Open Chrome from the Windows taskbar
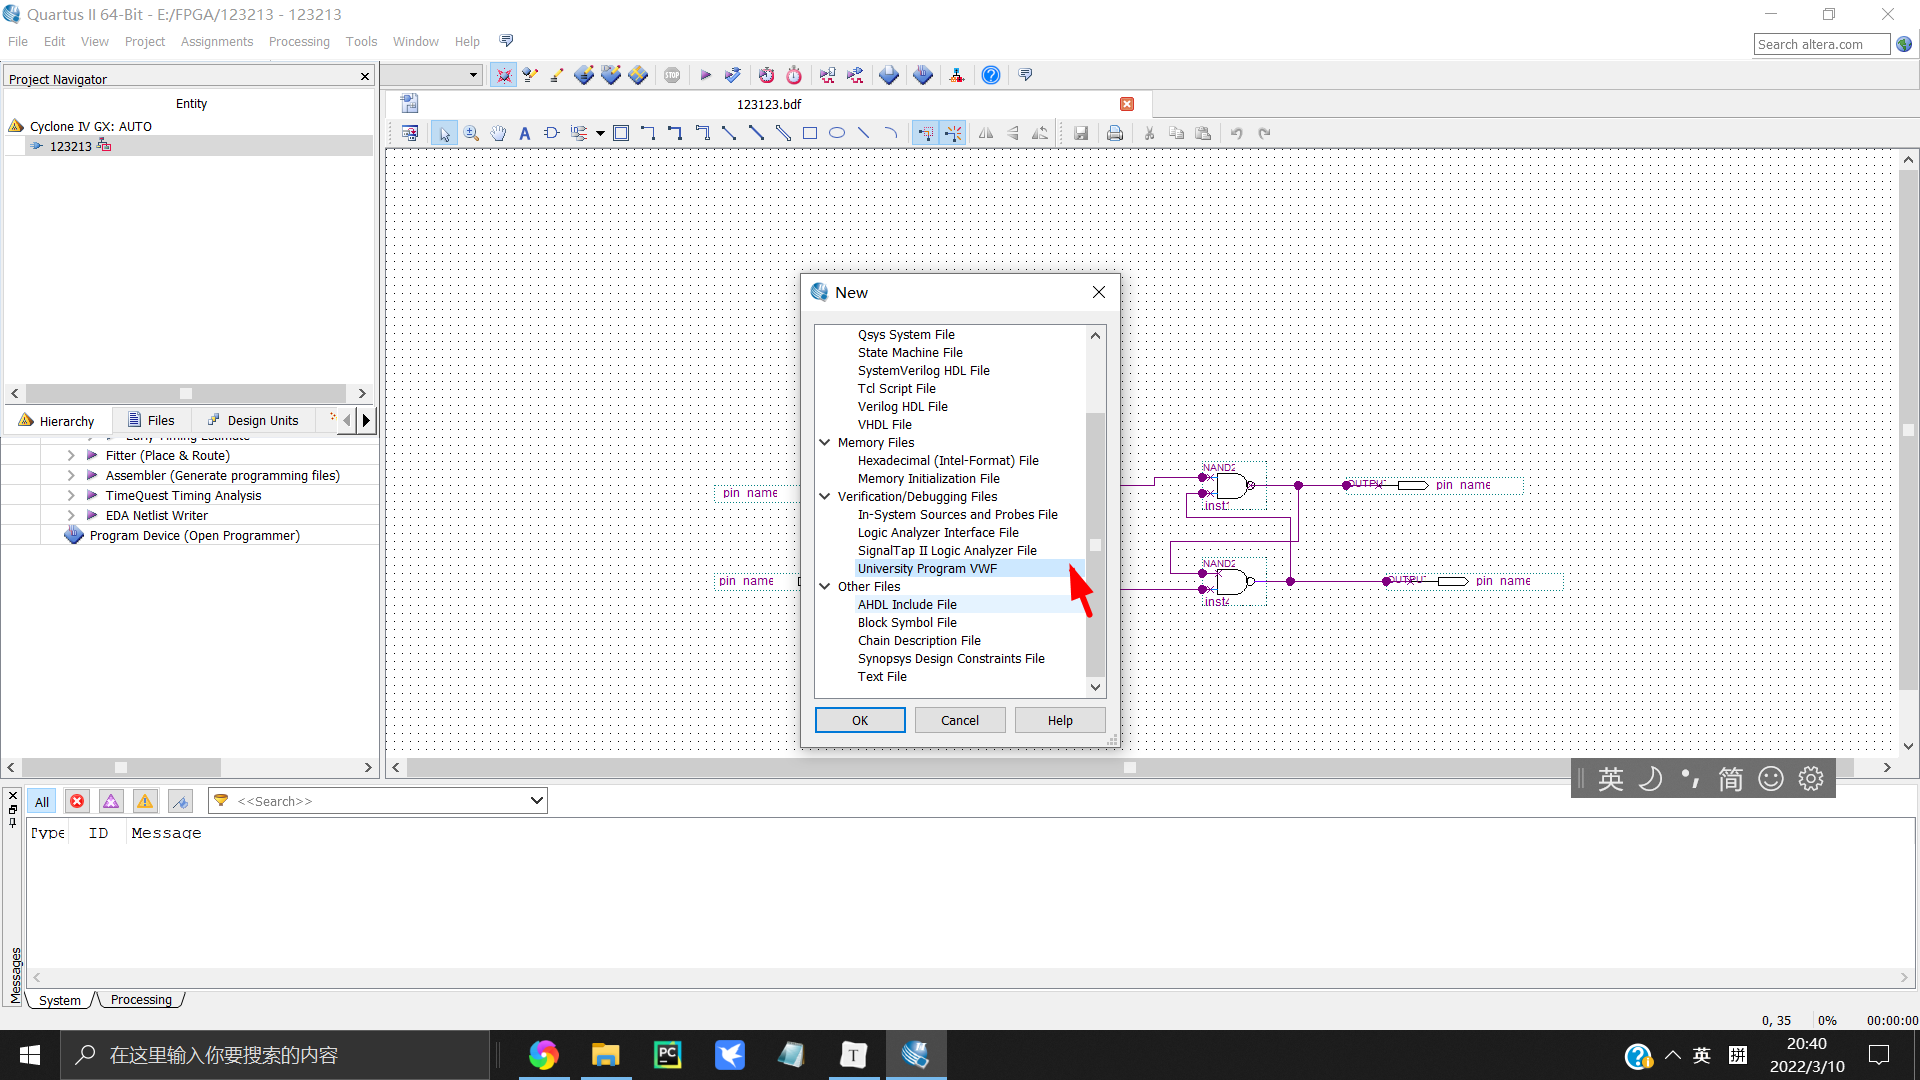Image resolution: width=1920 pixels, height=1080 pixels. coord(543,1055)
